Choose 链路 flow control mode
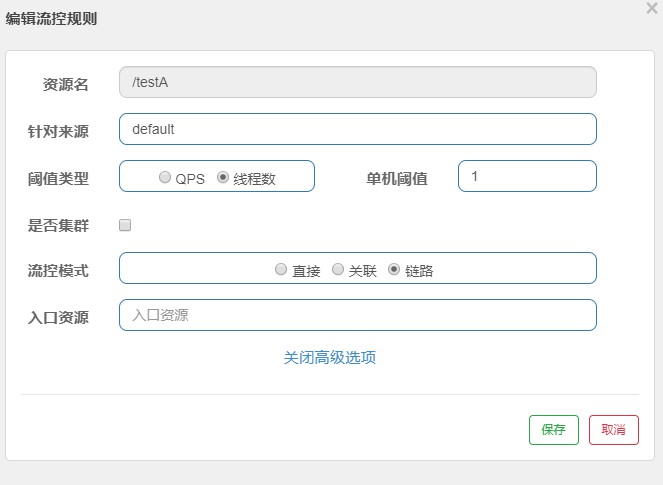This screenshot has height=485, width=663. pyautogui.click(x=394, y=269)
